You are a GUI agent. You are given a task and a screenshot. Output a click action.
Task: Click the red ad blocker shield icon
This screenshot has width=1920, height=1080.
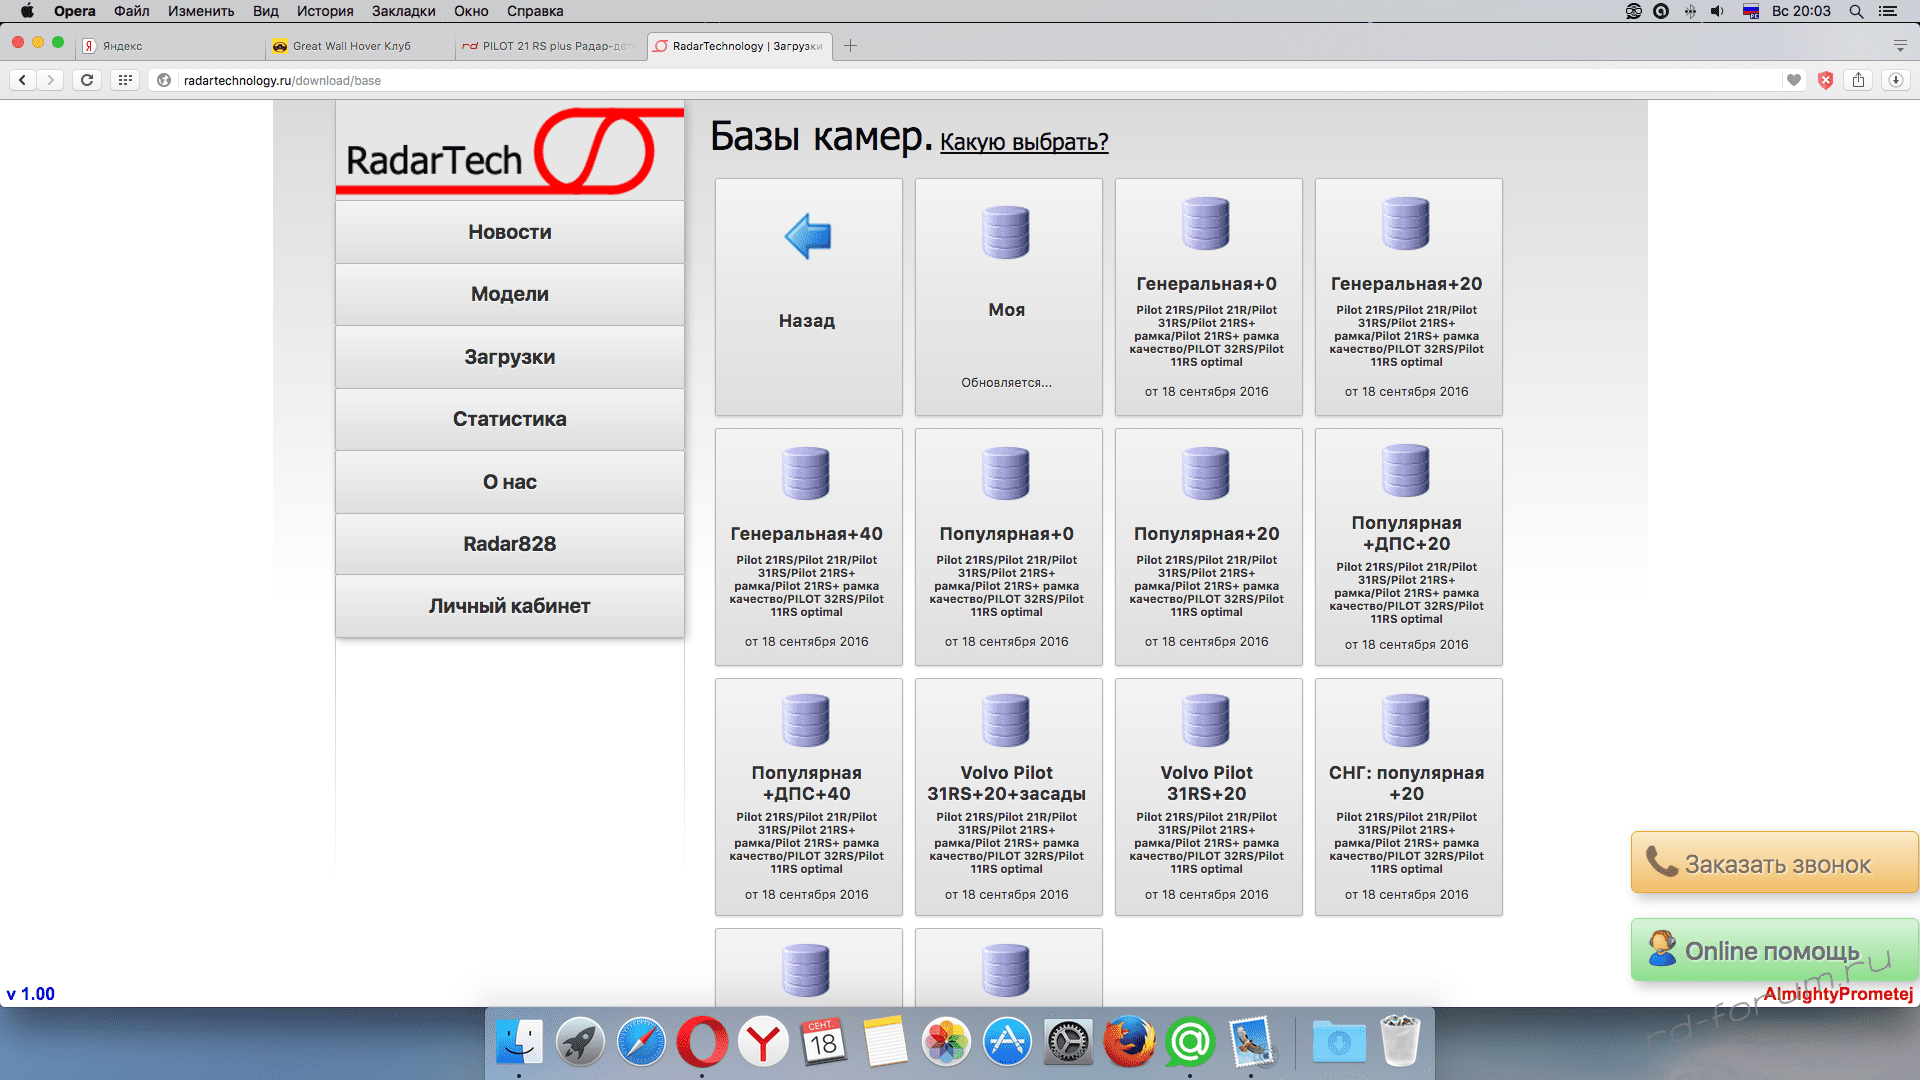point(1825,80)
